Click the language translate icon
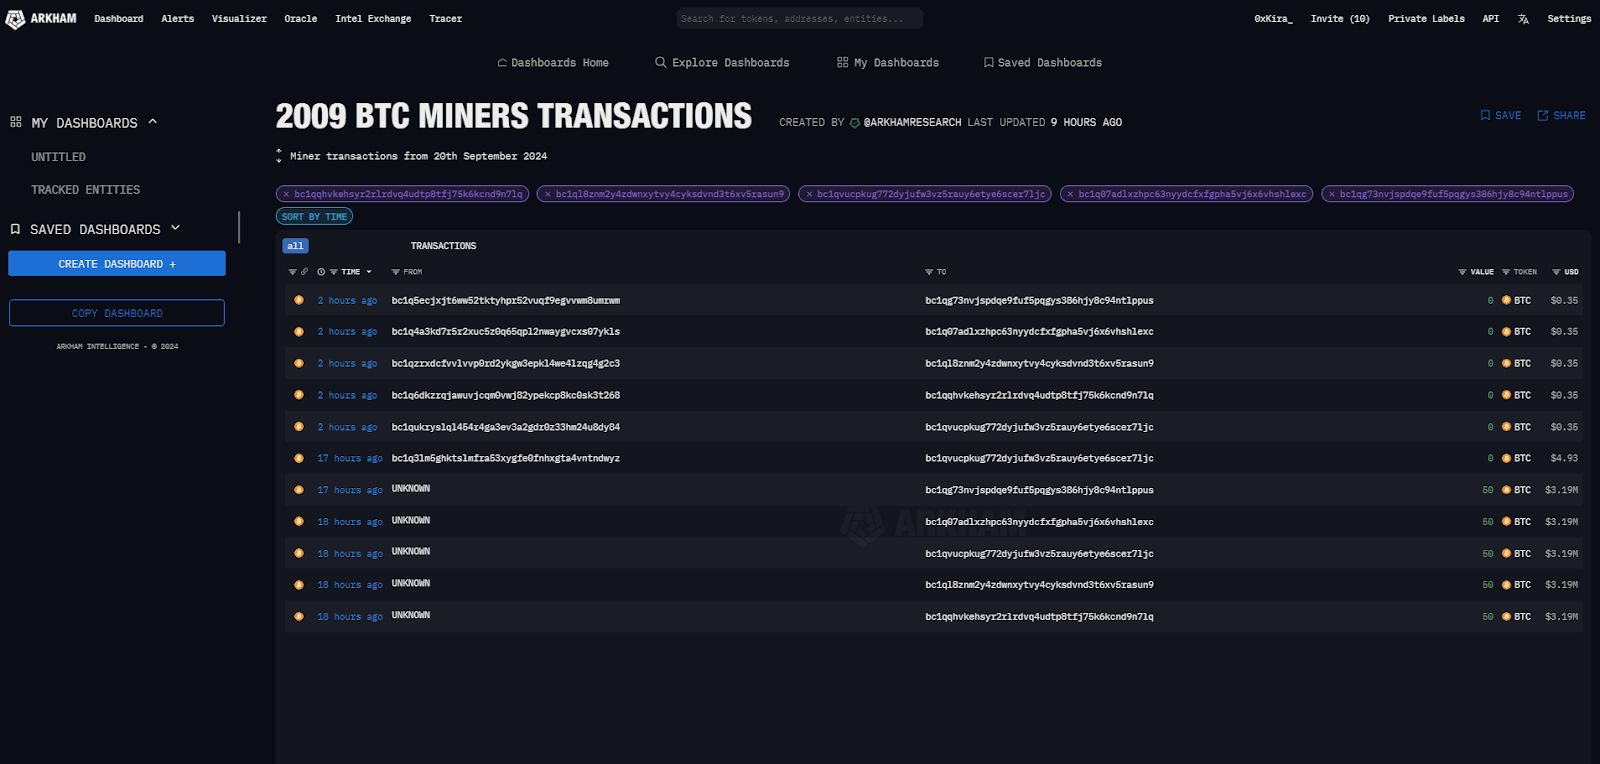The width and height of the screenshot is (1600, 764). (1523, 19)
